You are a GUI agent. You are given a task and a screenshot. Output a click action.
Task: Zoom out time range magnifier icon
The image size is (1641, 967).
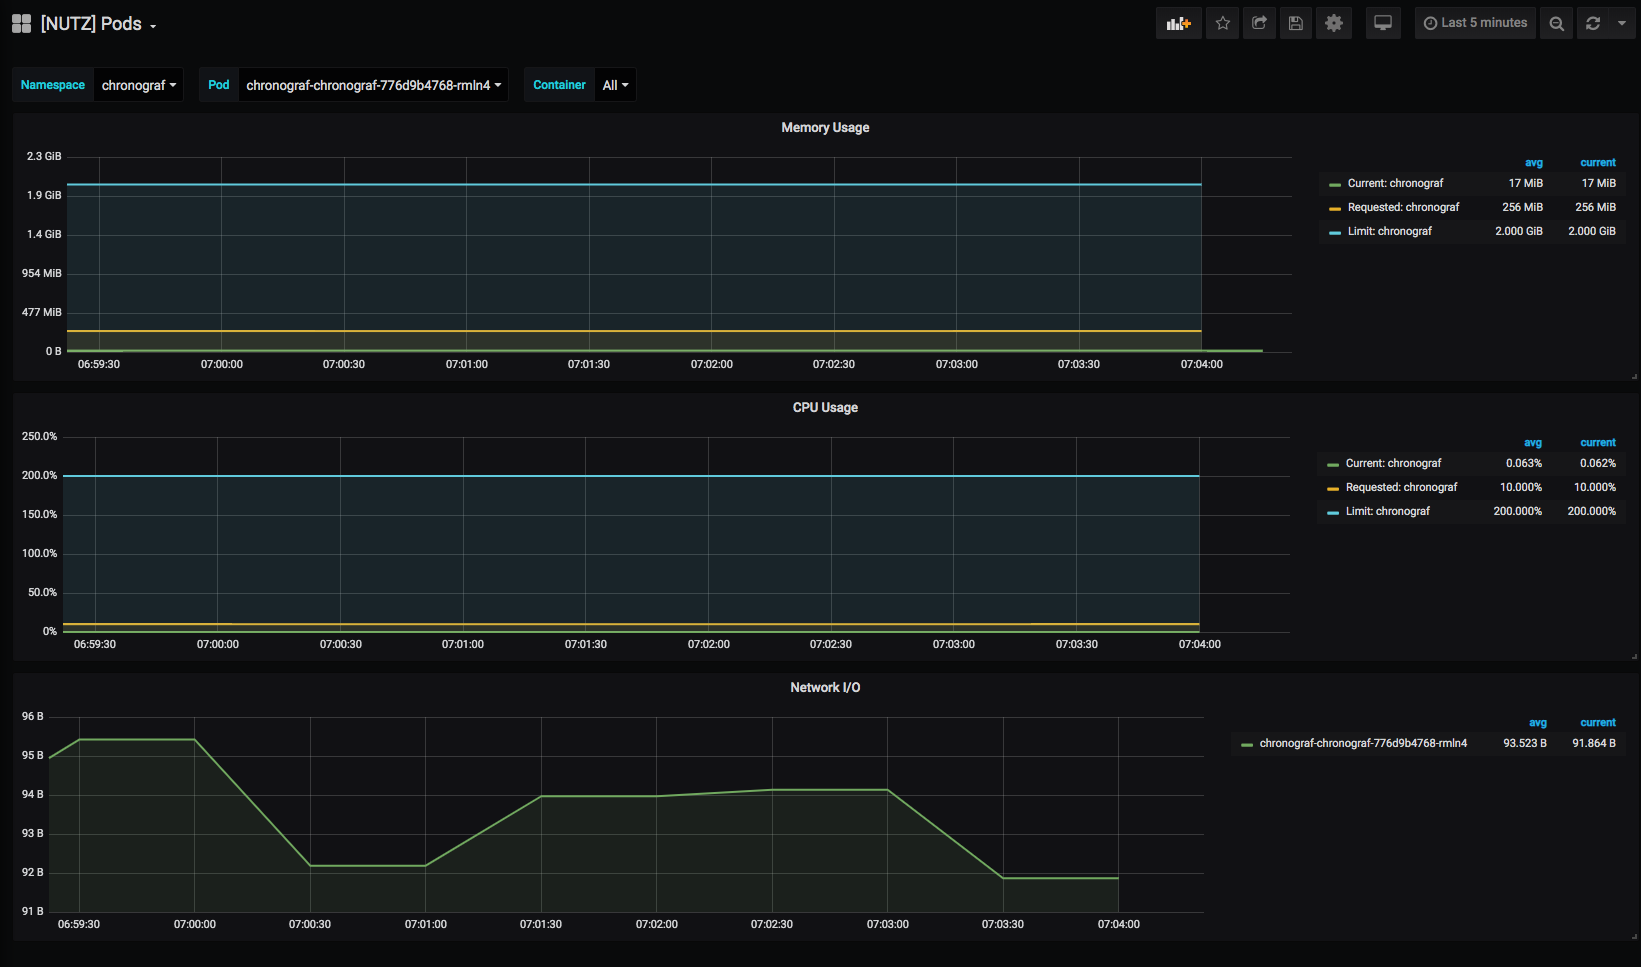pos(1556,23)
